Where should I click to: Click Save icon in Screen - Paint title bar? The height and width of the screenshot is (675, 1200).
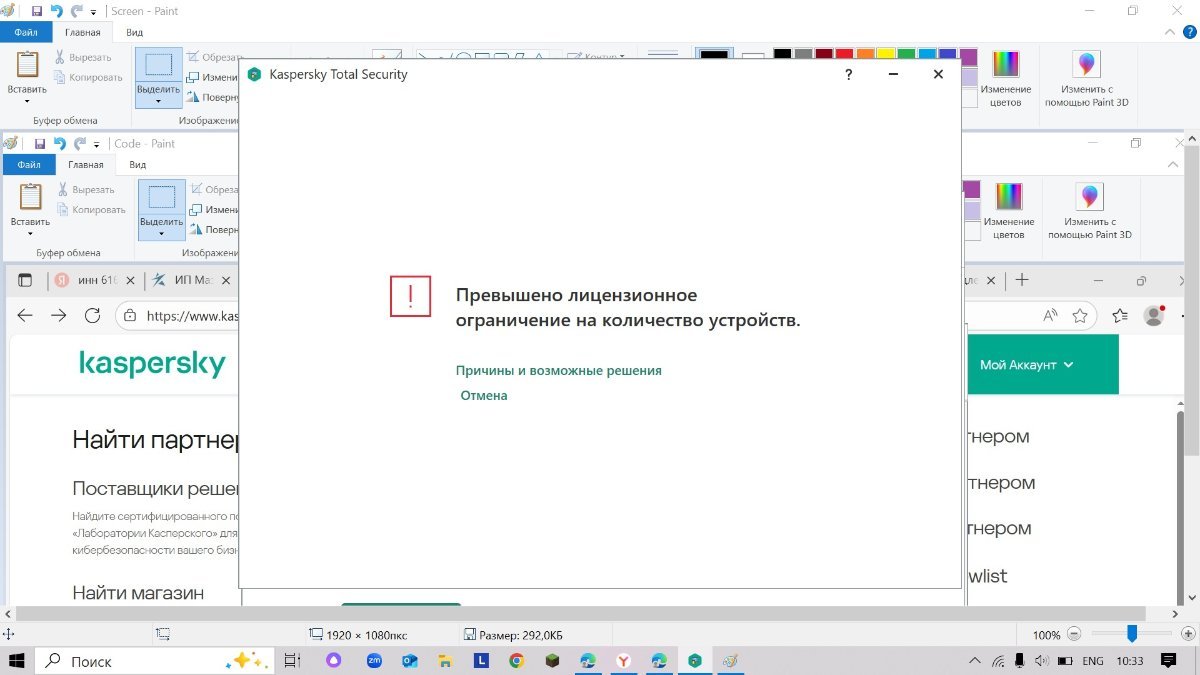click(x=37, y=11)
